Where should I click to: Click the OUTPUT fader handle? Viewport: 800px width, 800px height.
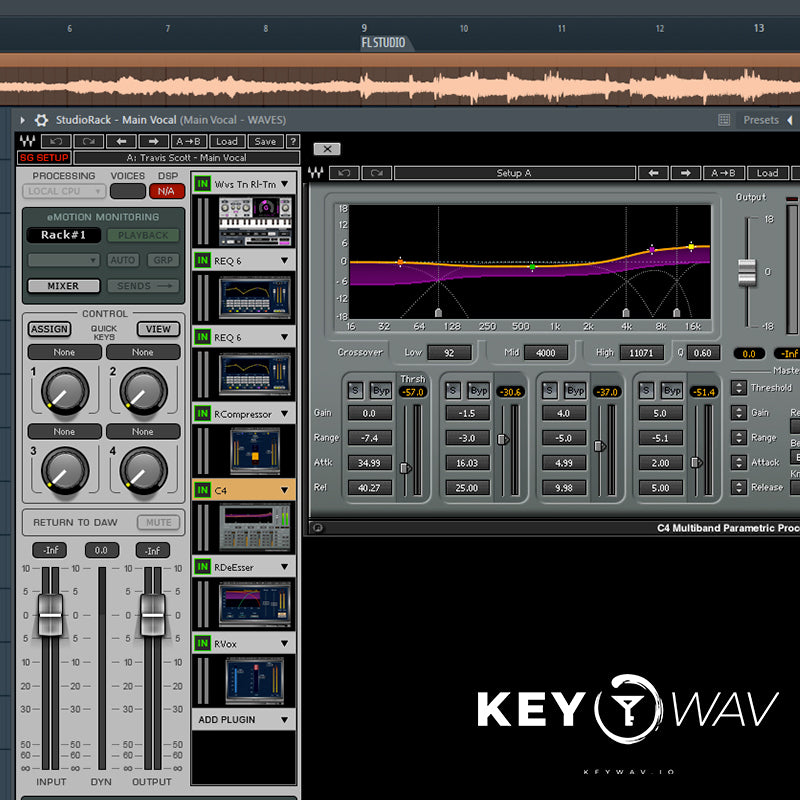coord(153,615)
